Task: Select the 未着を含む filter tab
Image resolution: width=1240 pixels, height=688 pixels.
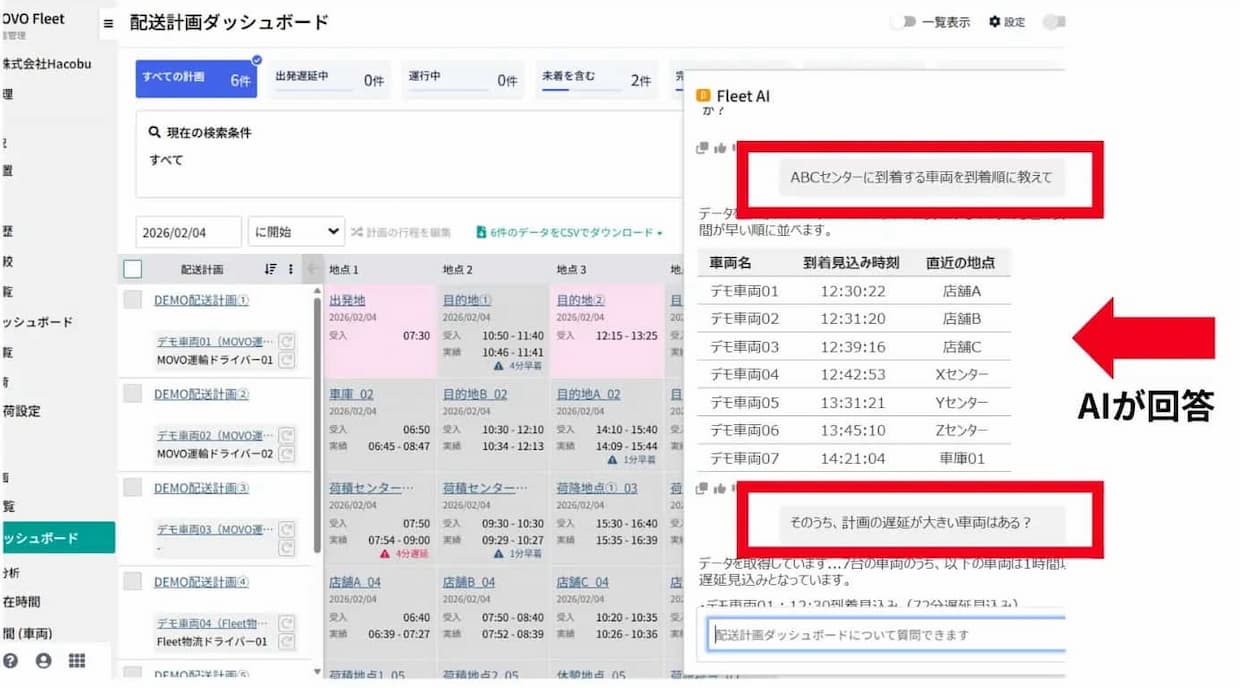Action: (596, 79)
